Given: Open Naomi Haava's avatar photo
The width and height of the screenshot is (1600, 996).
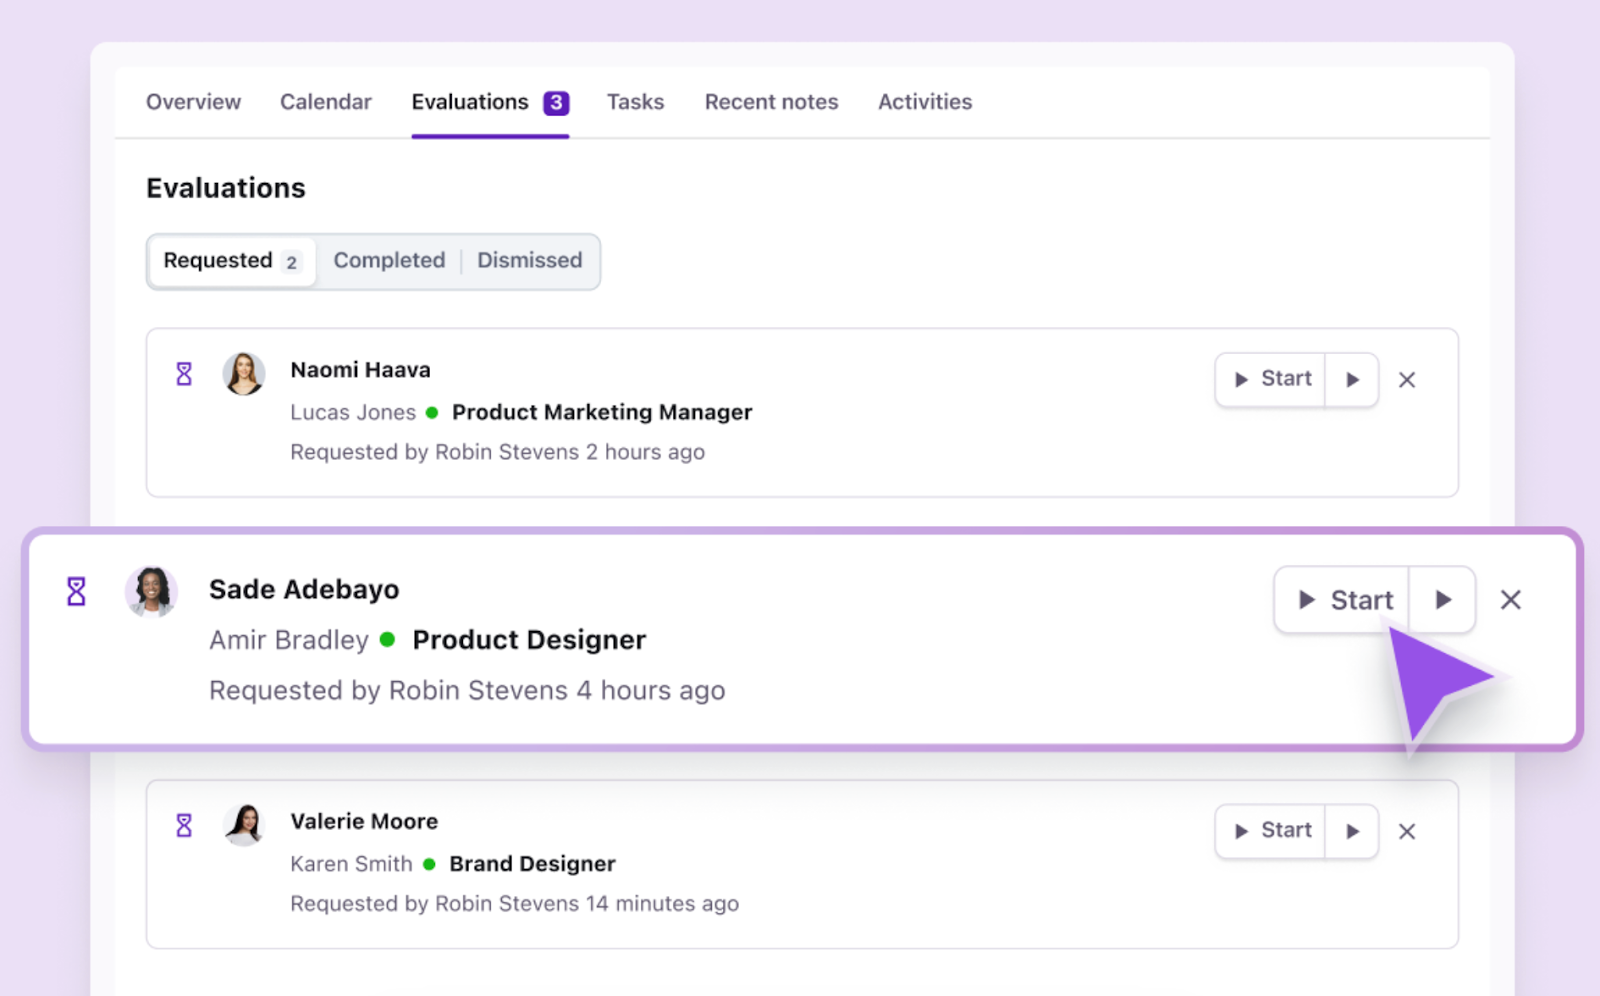Looking at the screenshot, I should (x=243, y=374).
